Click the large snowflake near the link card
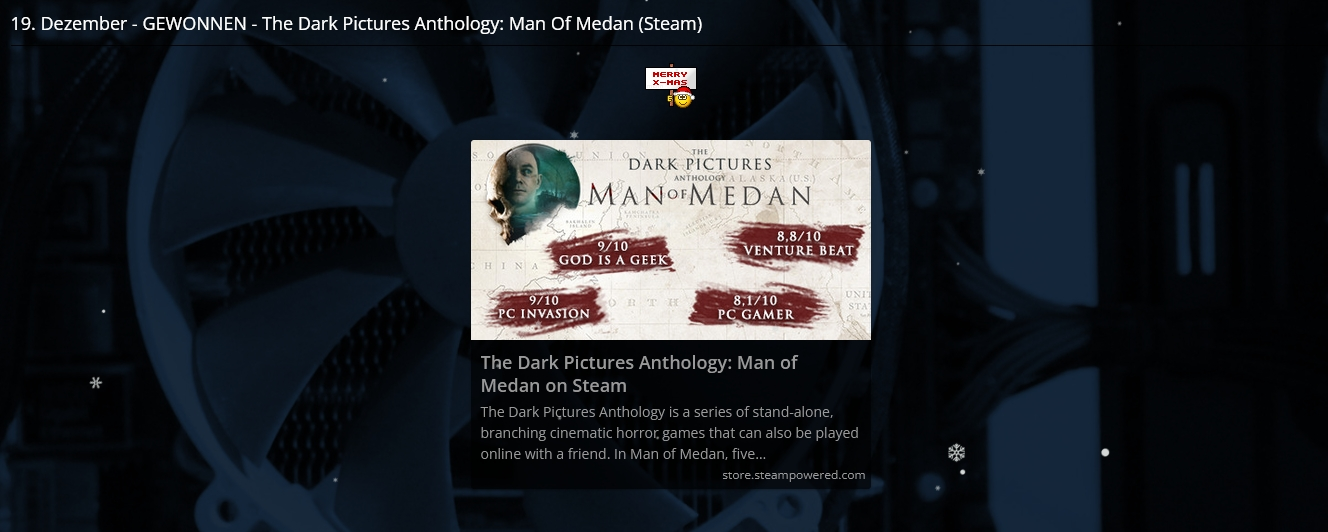Viewport: 1328px width, 532px height. (956, 453)
